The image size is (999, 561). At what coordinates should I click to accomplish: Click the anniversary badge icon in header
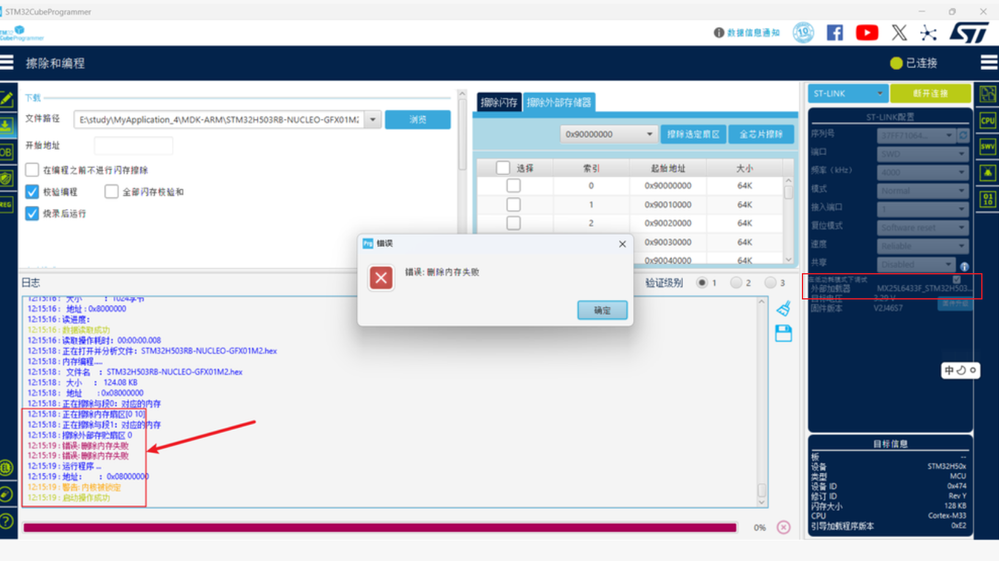[803, 32]
